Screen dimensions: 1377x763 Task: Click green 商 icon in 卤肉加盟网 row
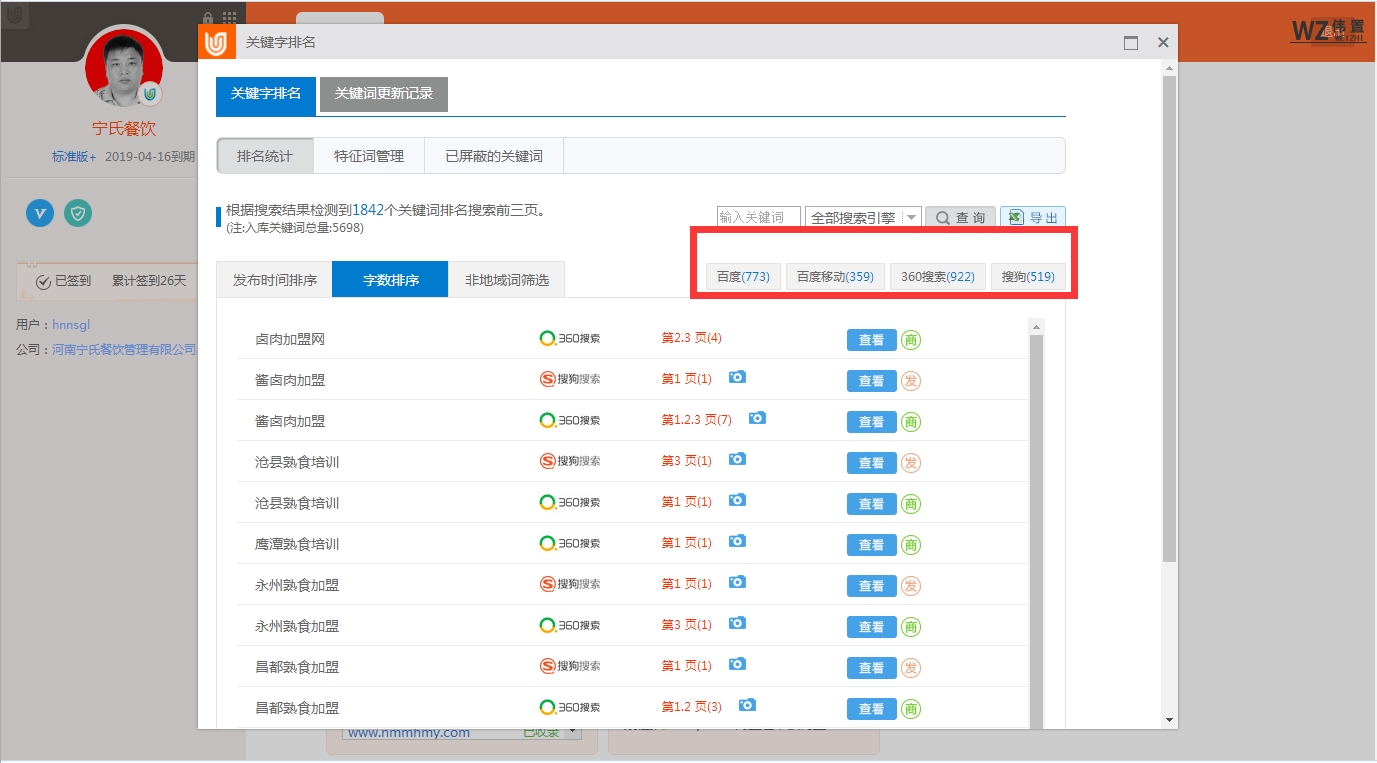point(911,340)
